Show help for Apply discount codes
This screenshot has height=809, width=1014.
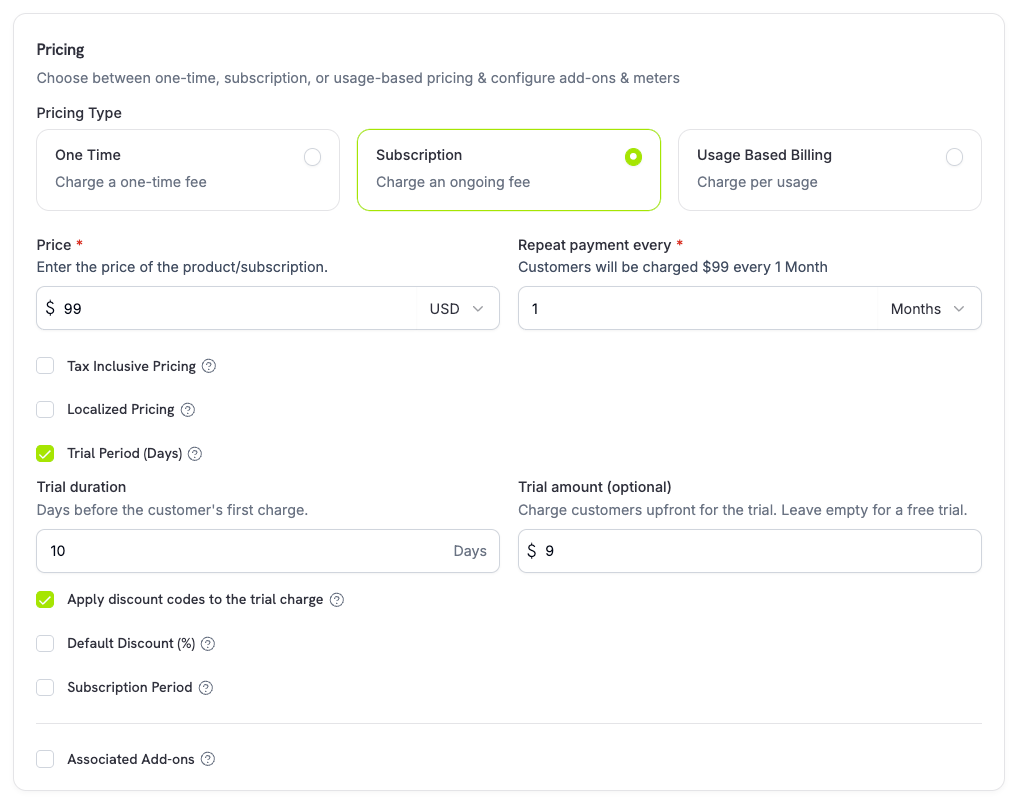pyautogui.click(x=336, y=600)
